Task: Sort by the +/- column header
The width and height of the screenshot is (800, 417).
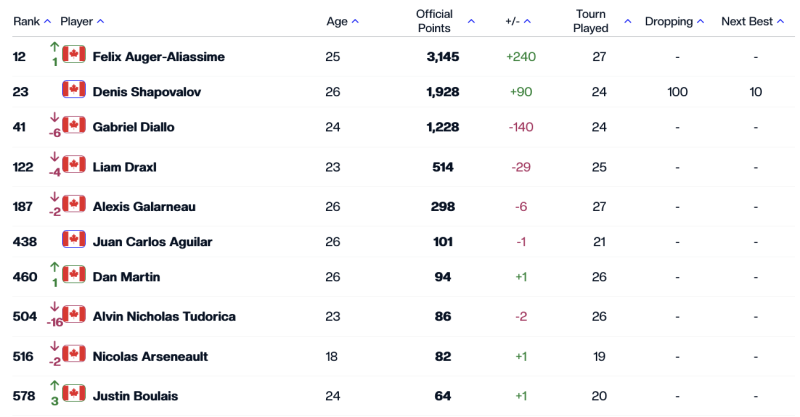Action: 519,21
